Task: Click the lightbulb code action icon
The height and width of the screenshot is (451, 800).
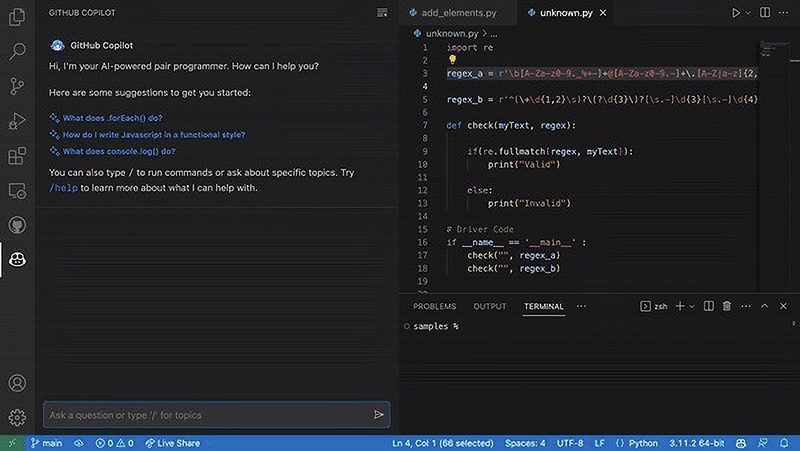Action: pyautogui.click(x=453, y=60)
